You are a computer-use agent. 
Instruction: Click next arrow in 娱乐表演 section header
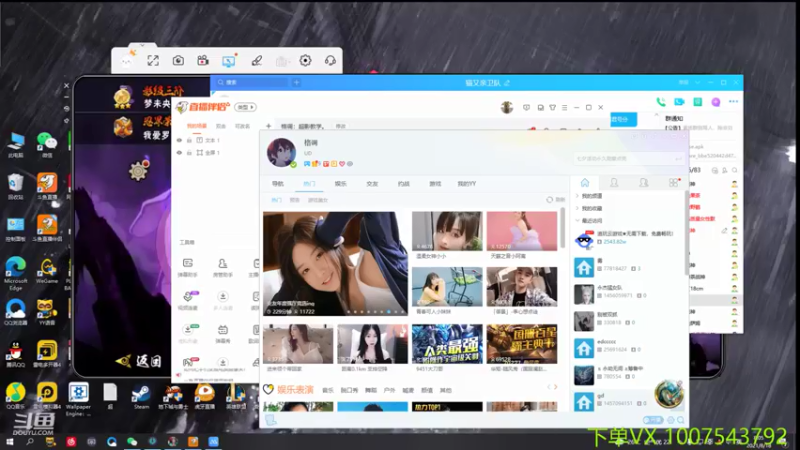tap(556, 387)
